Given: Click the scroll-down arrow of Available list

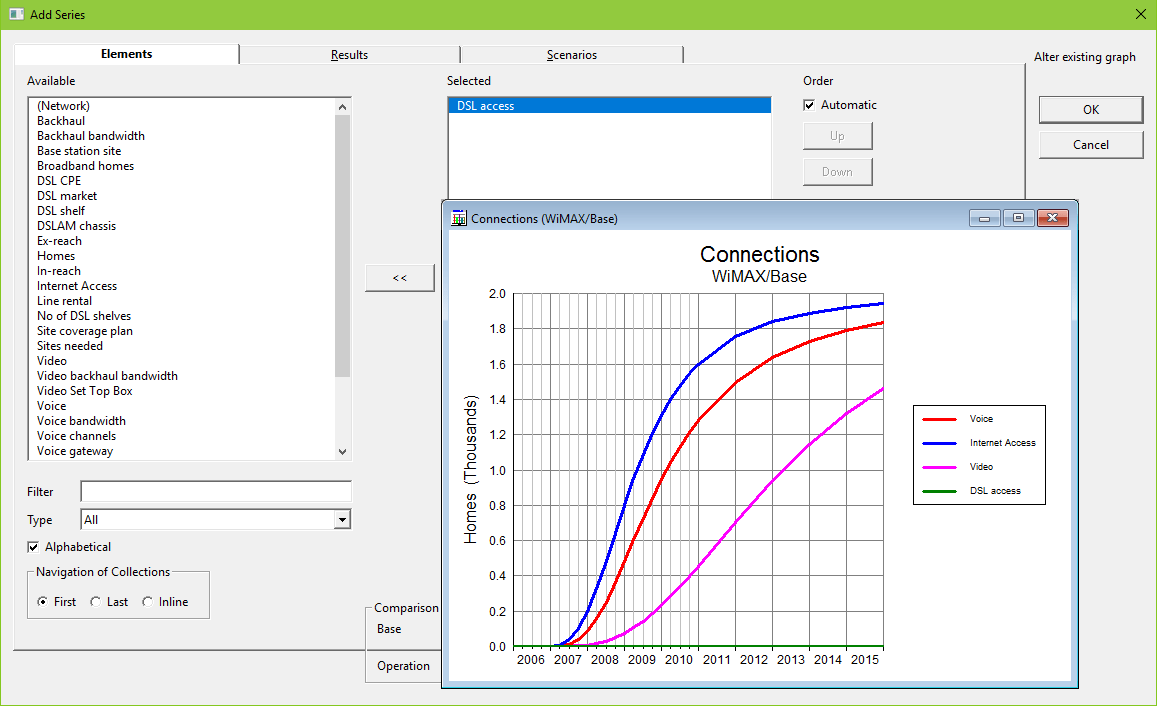Looking at the screenshot, I should (342, 451).
